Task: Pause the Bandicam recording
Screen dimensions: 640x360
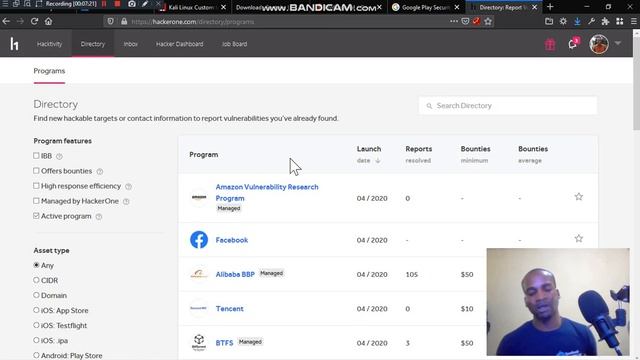Action: click(104, 4)
